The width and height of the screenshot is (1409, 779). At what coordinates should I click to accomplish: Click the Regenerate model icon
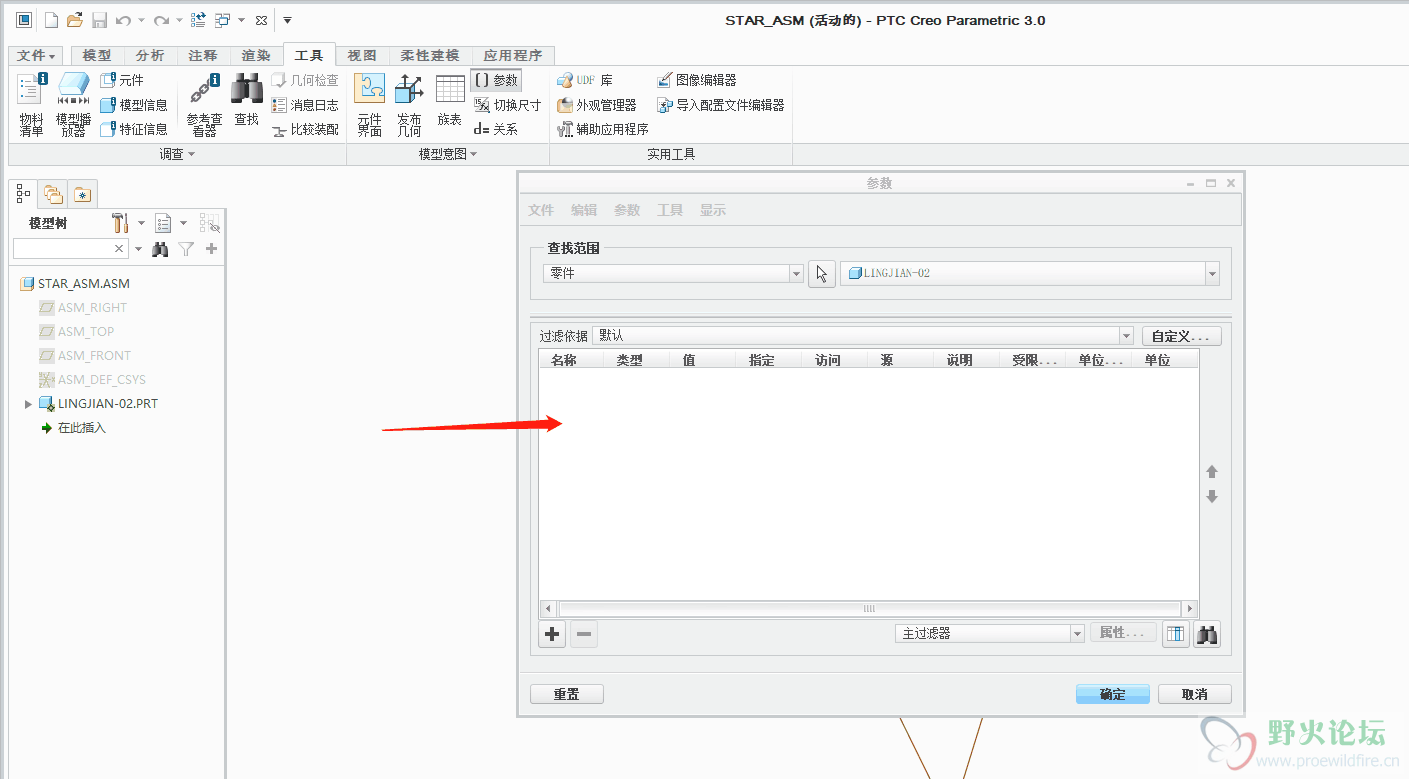(198, 20)
